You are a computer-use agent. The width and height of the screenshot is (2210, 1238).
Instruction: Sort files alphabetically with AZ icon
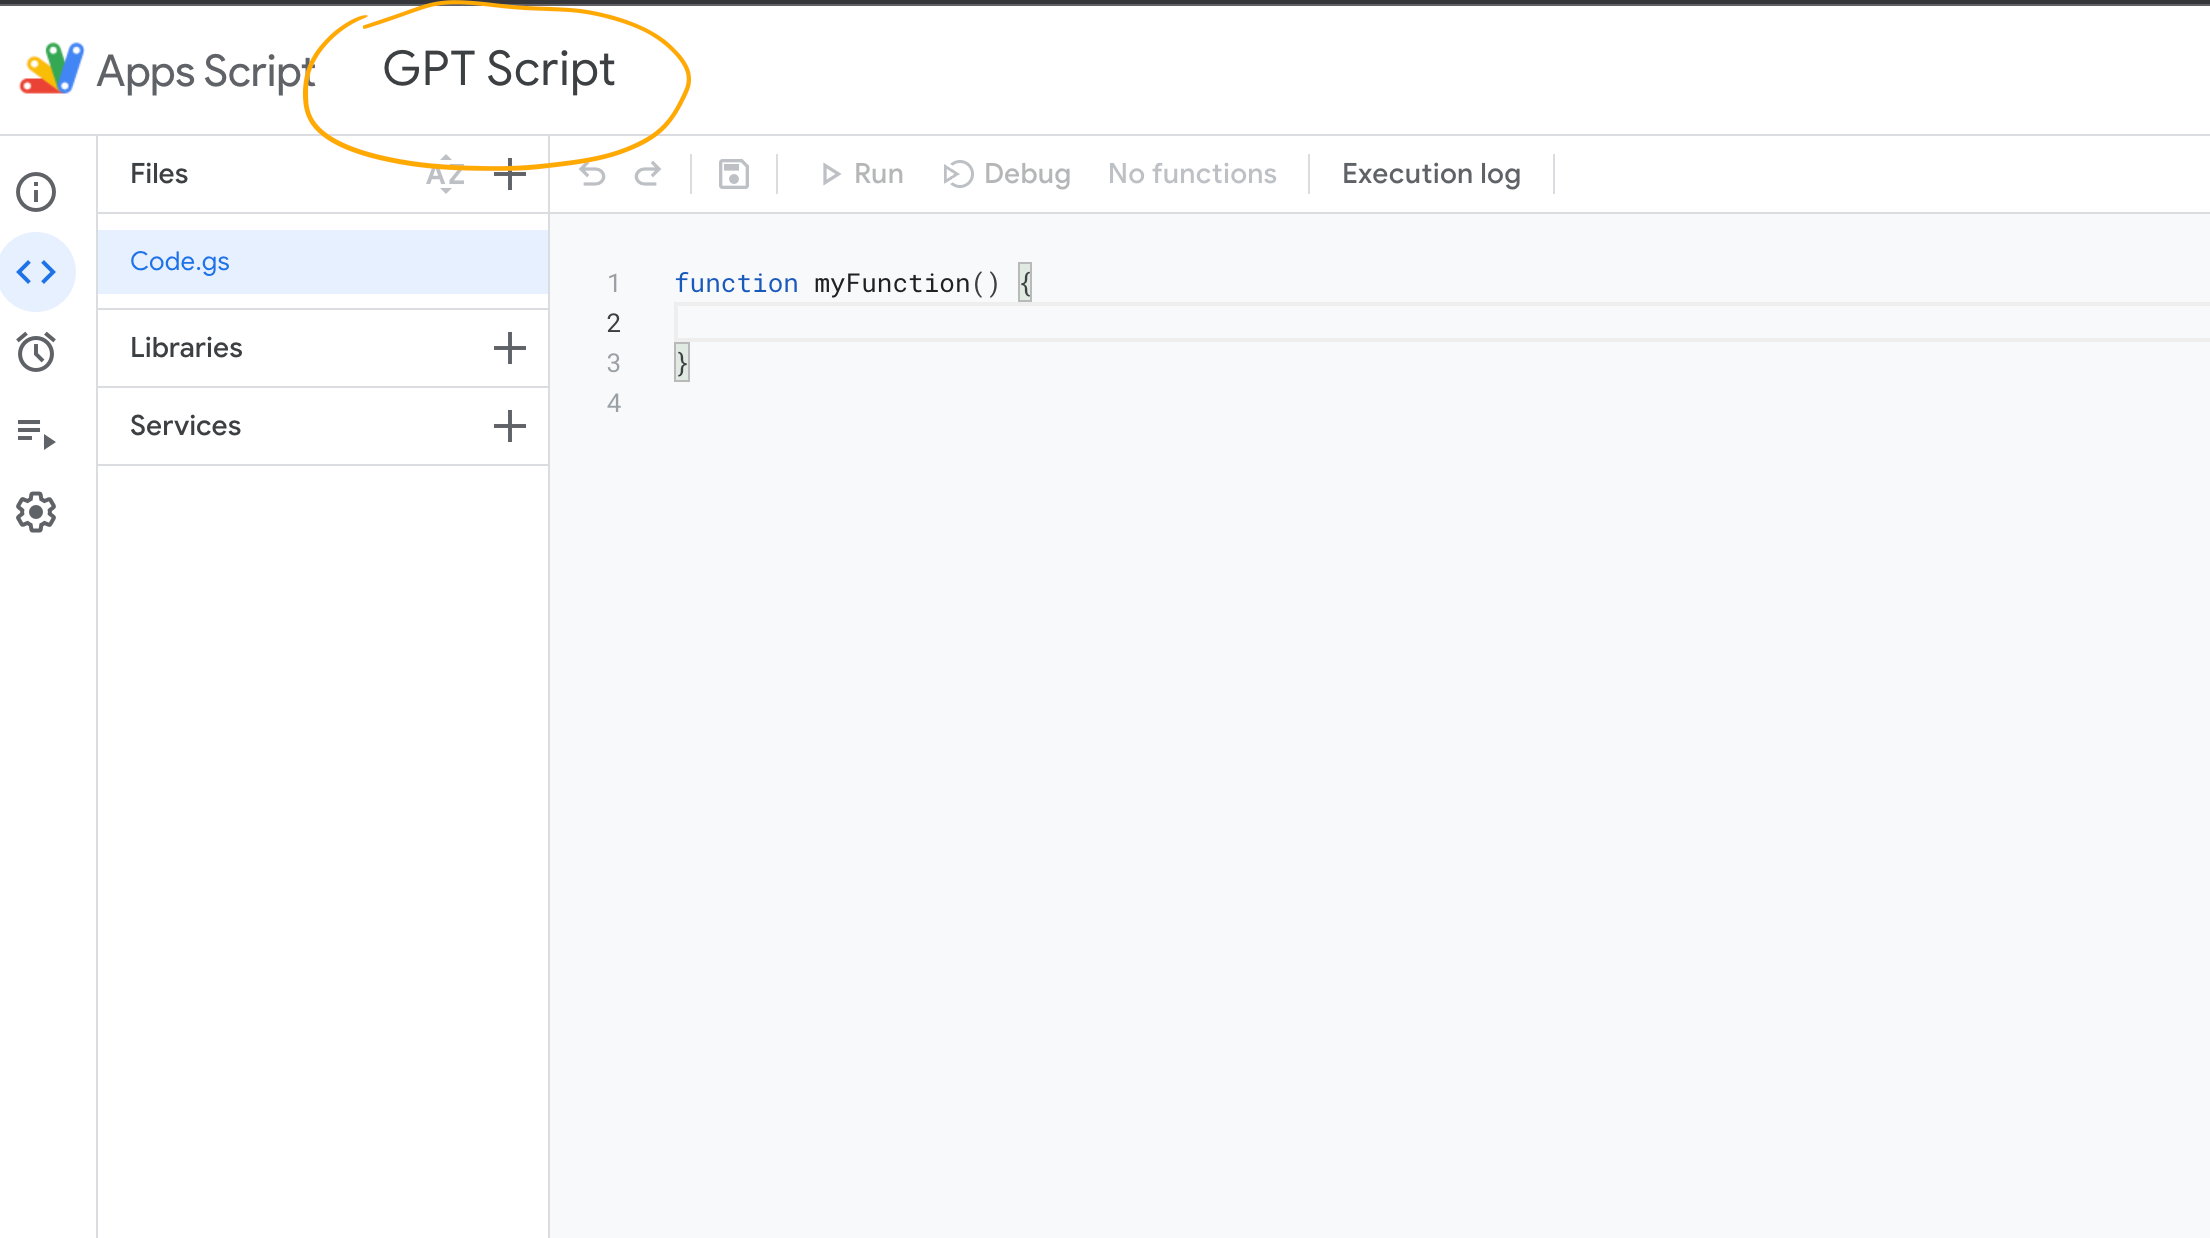[445, 174]
